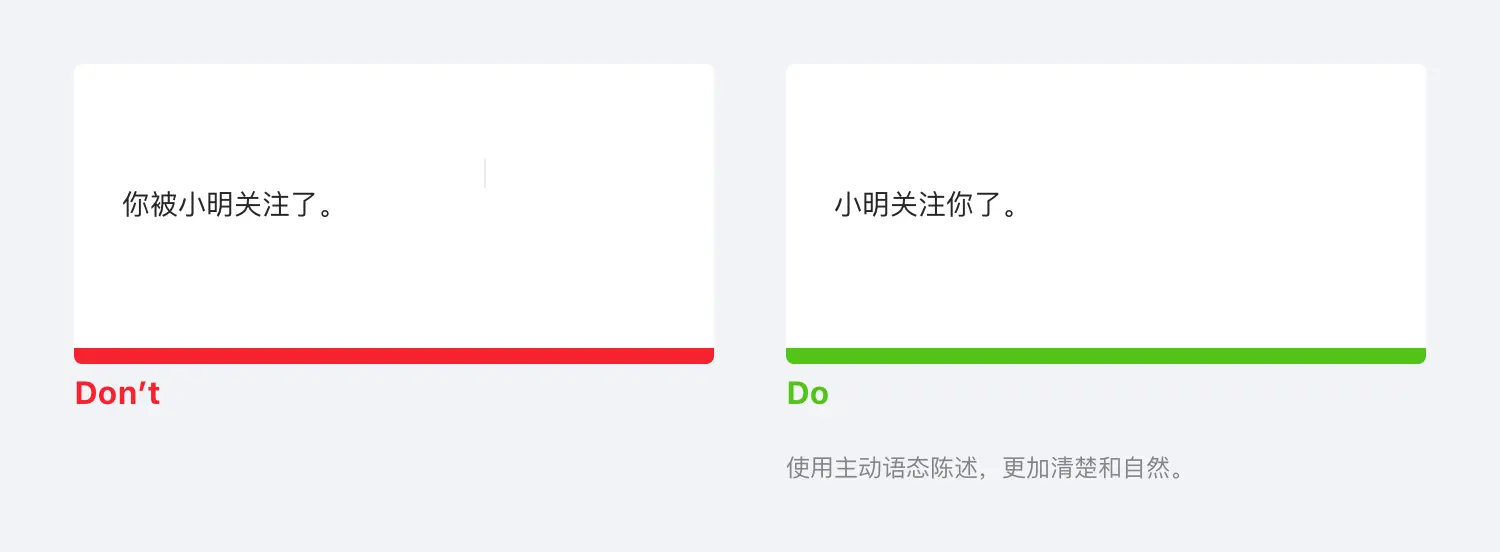Click the green "Do" label

click(x=807, y=394)
